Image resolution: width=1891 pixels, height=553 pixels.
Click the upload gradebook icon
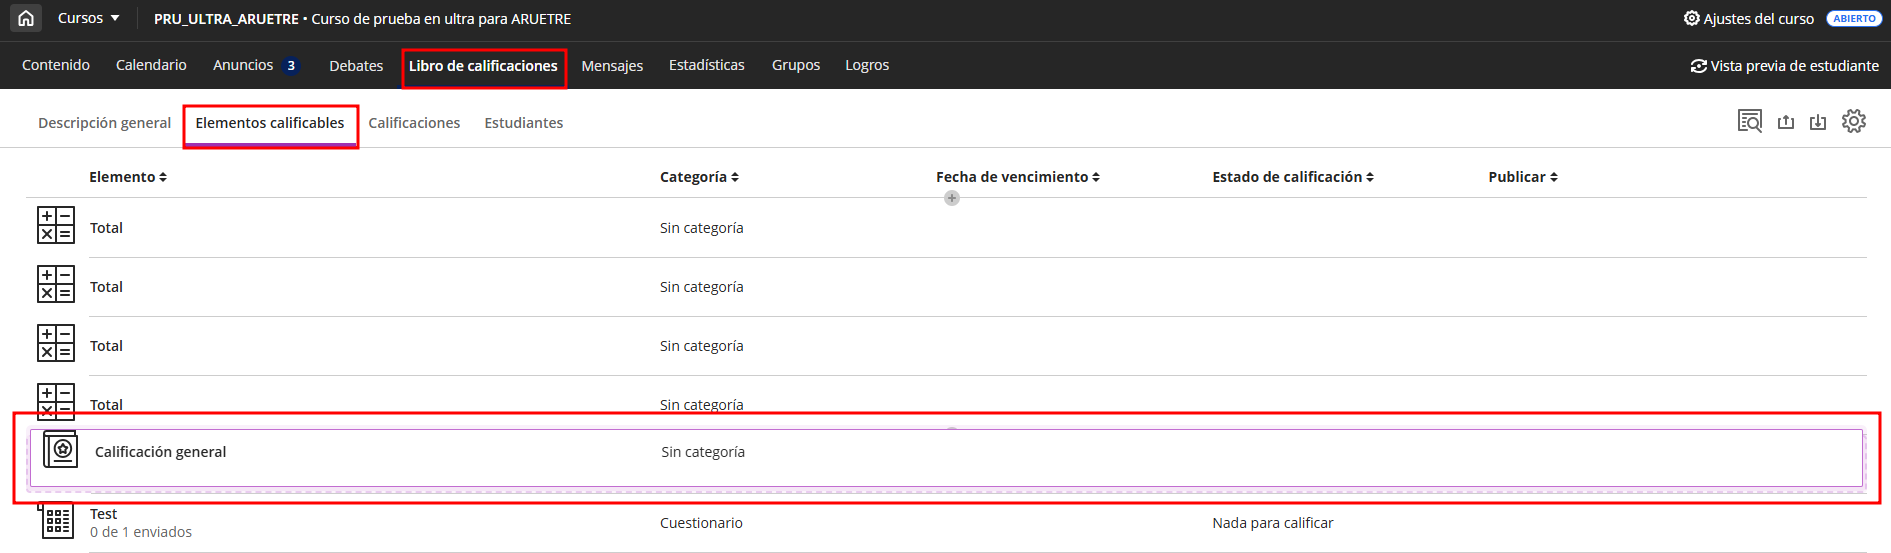(x=1785, y=122)
